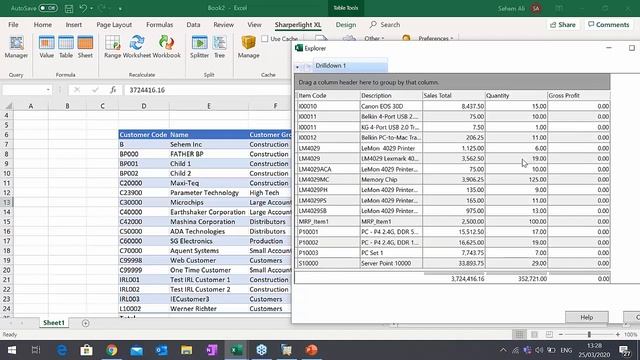Recalculate the selected Range
640x360 pixels.
112,47
